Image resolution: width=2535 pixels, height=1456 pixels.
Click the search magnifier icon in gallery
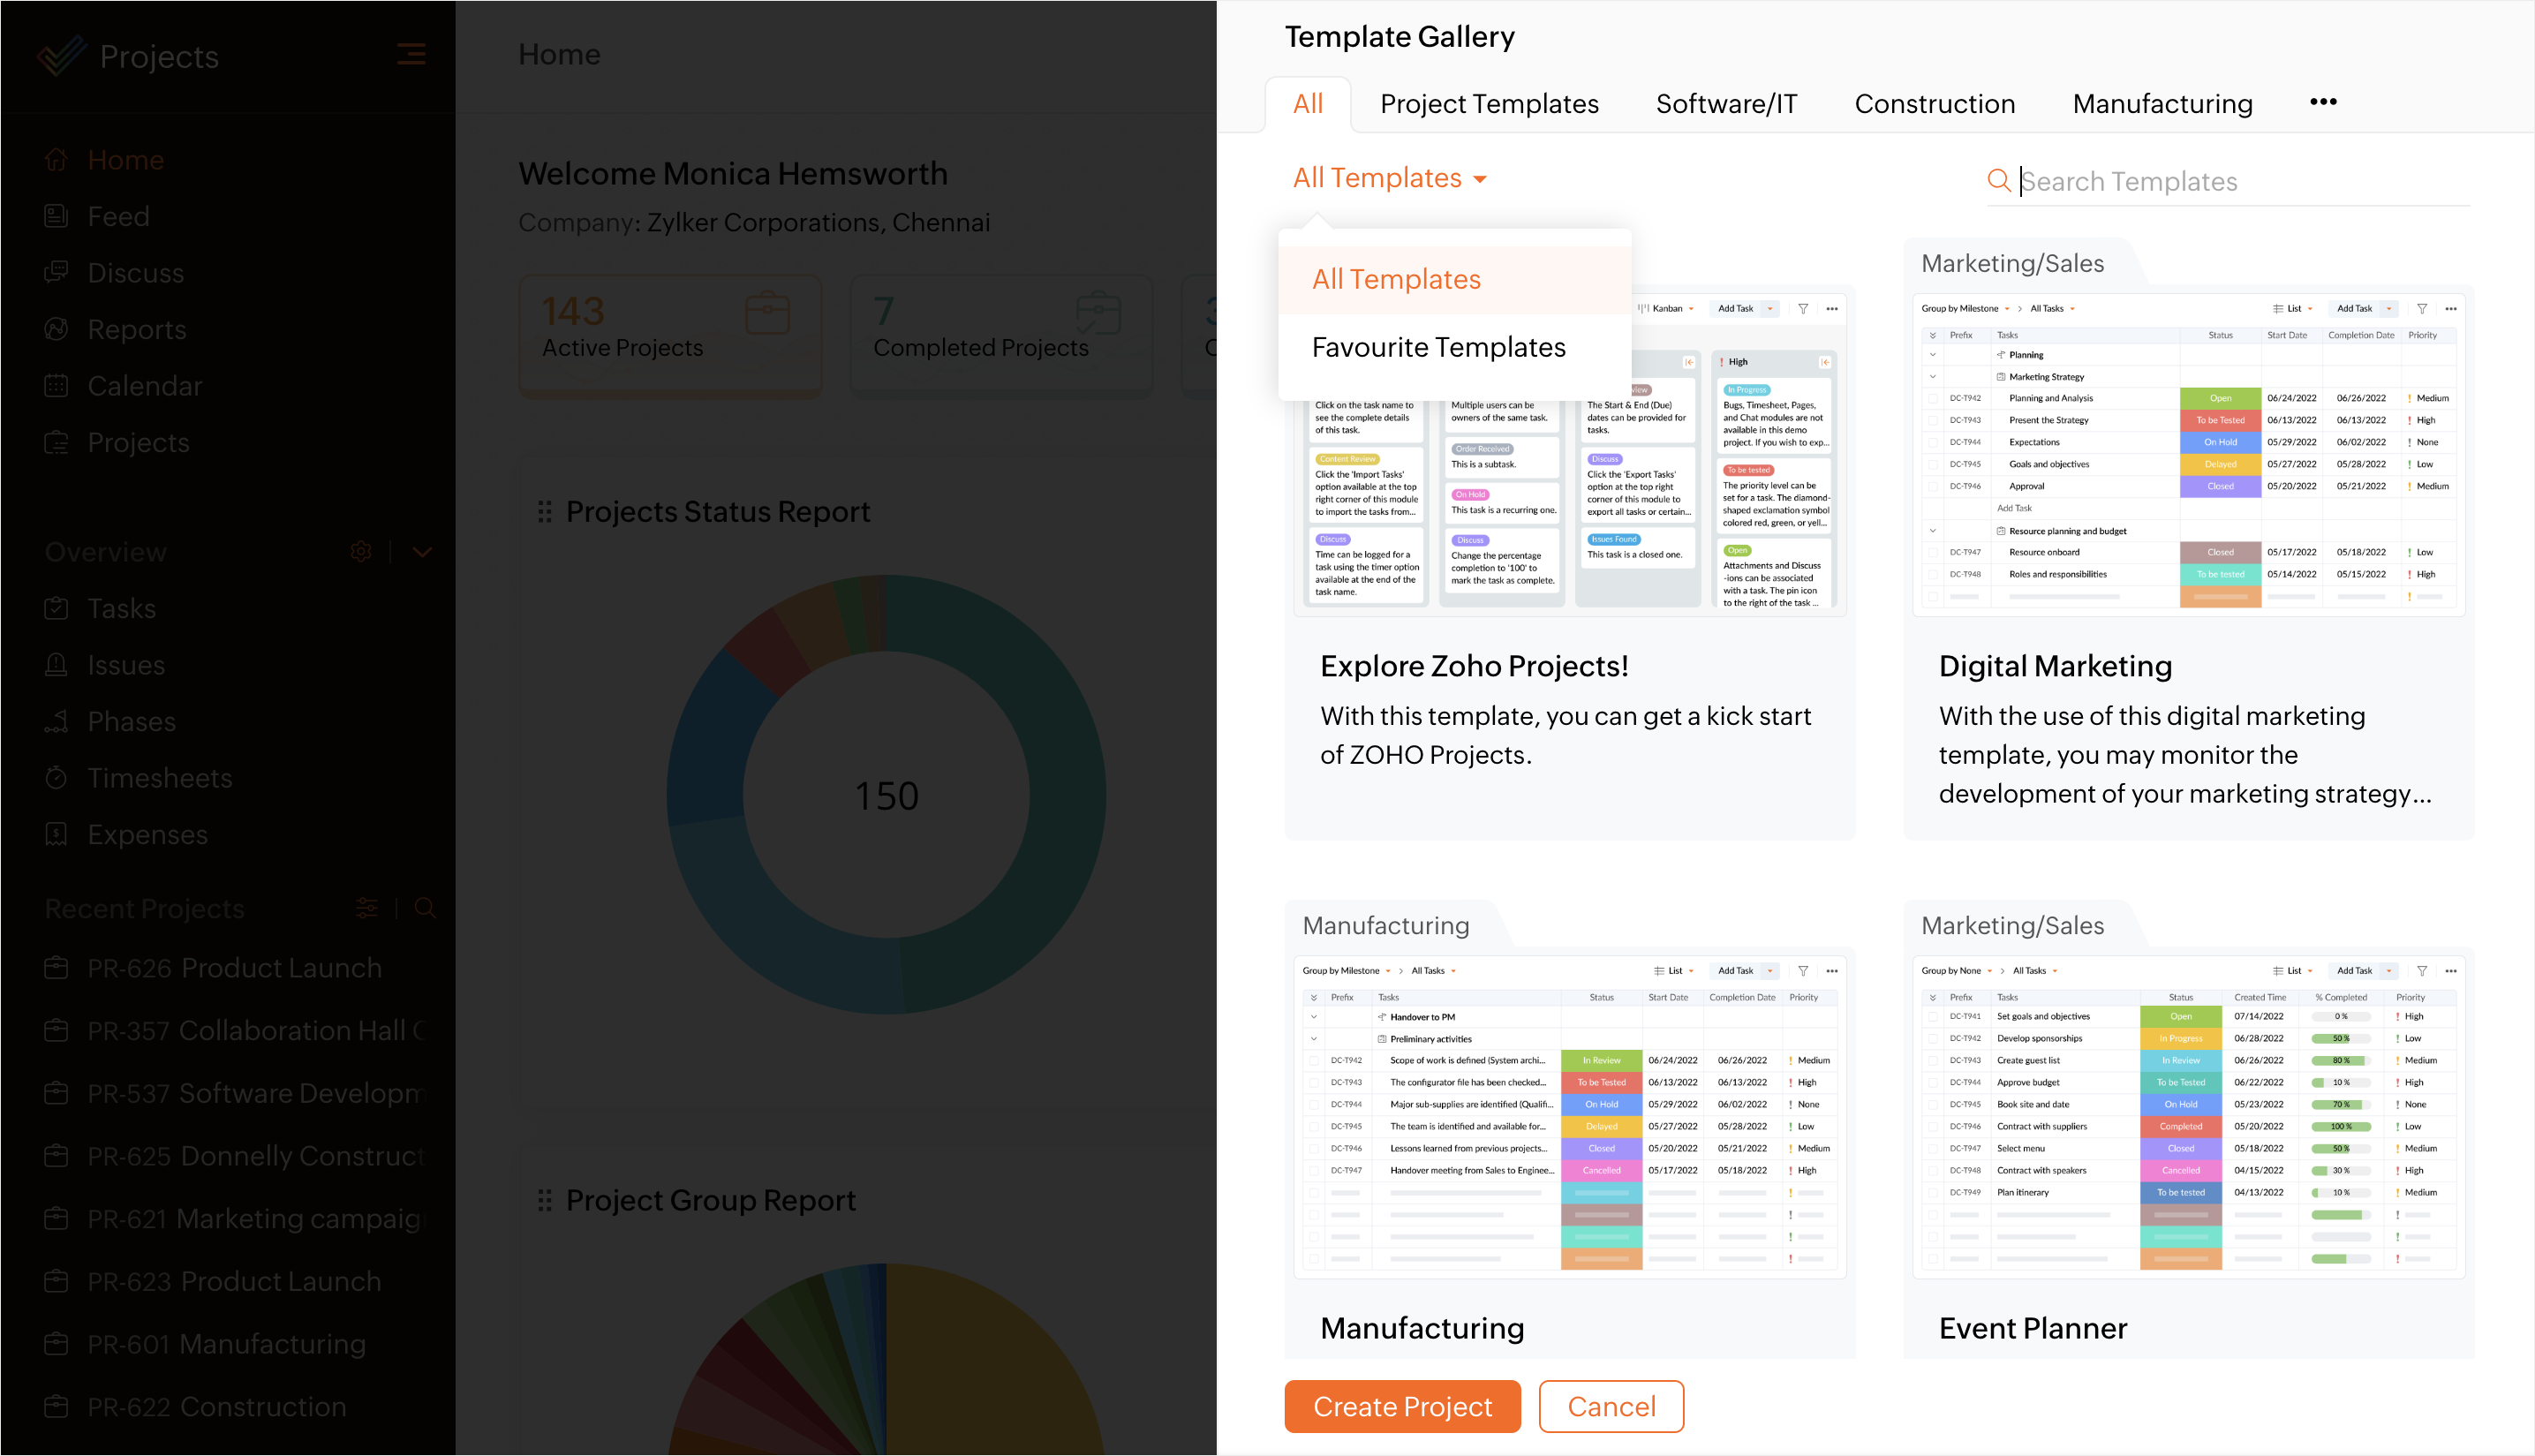click(1998, 181)
